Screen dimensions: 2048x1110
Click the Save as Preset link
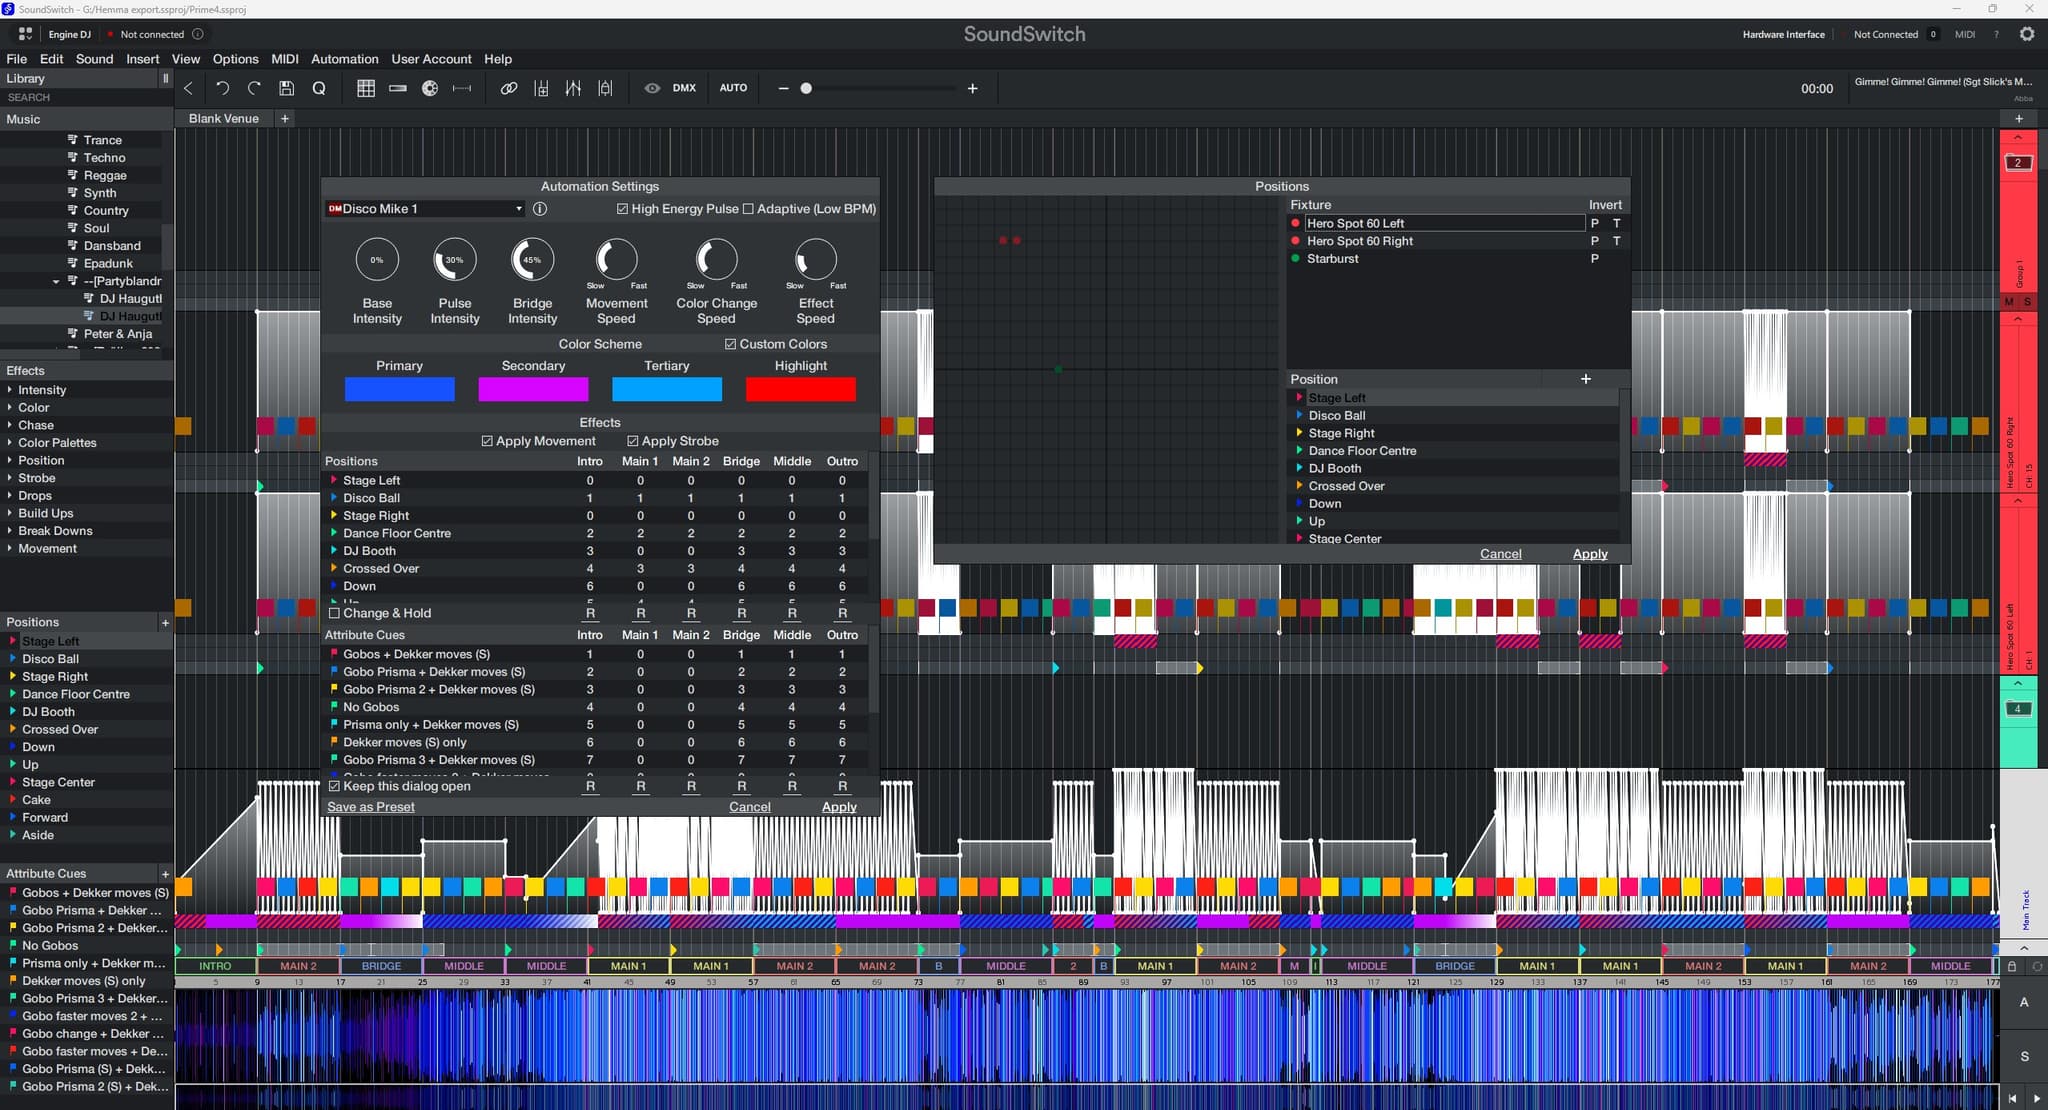pyautogui.click(x=370, y=807)
